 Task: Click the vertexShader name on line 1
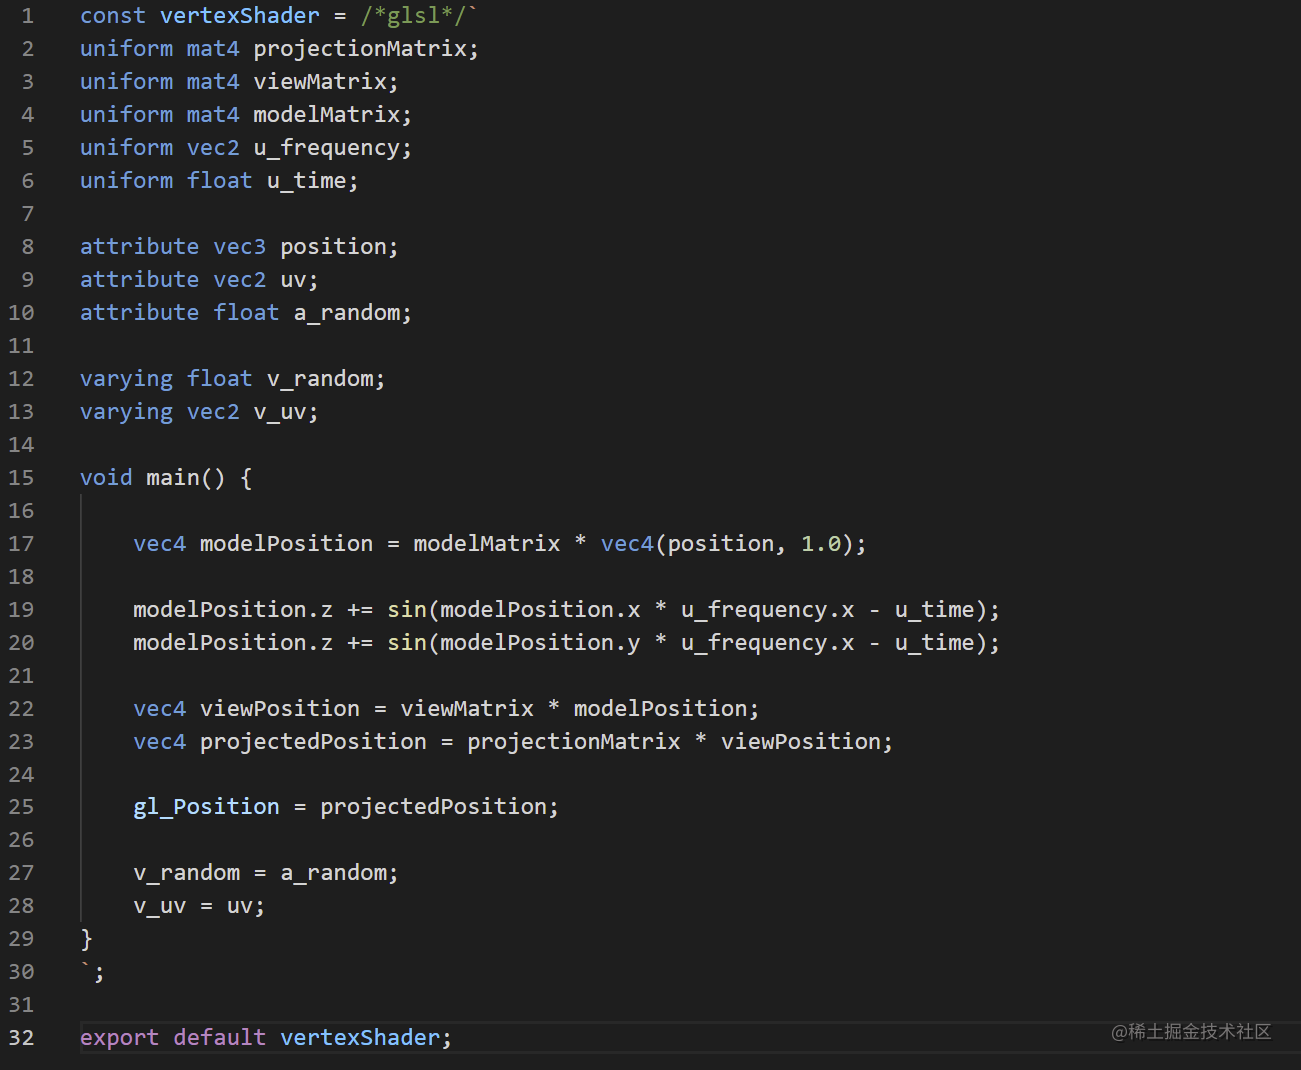click(240, 16)
